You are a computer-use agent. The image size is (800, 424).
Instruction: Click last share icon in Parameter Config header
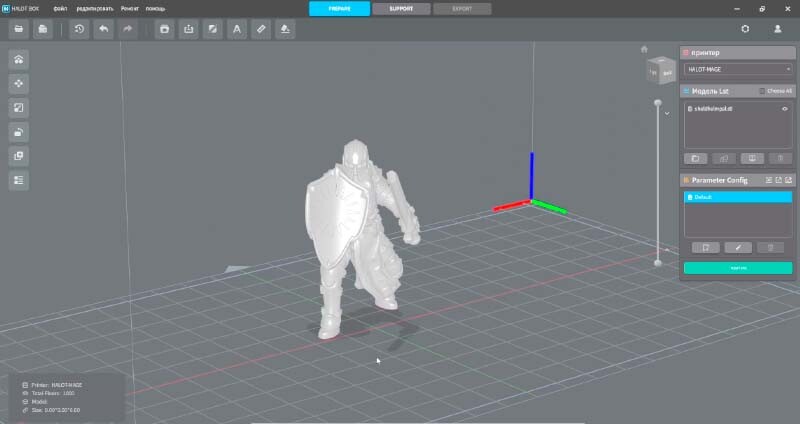[x=788, y=180]
